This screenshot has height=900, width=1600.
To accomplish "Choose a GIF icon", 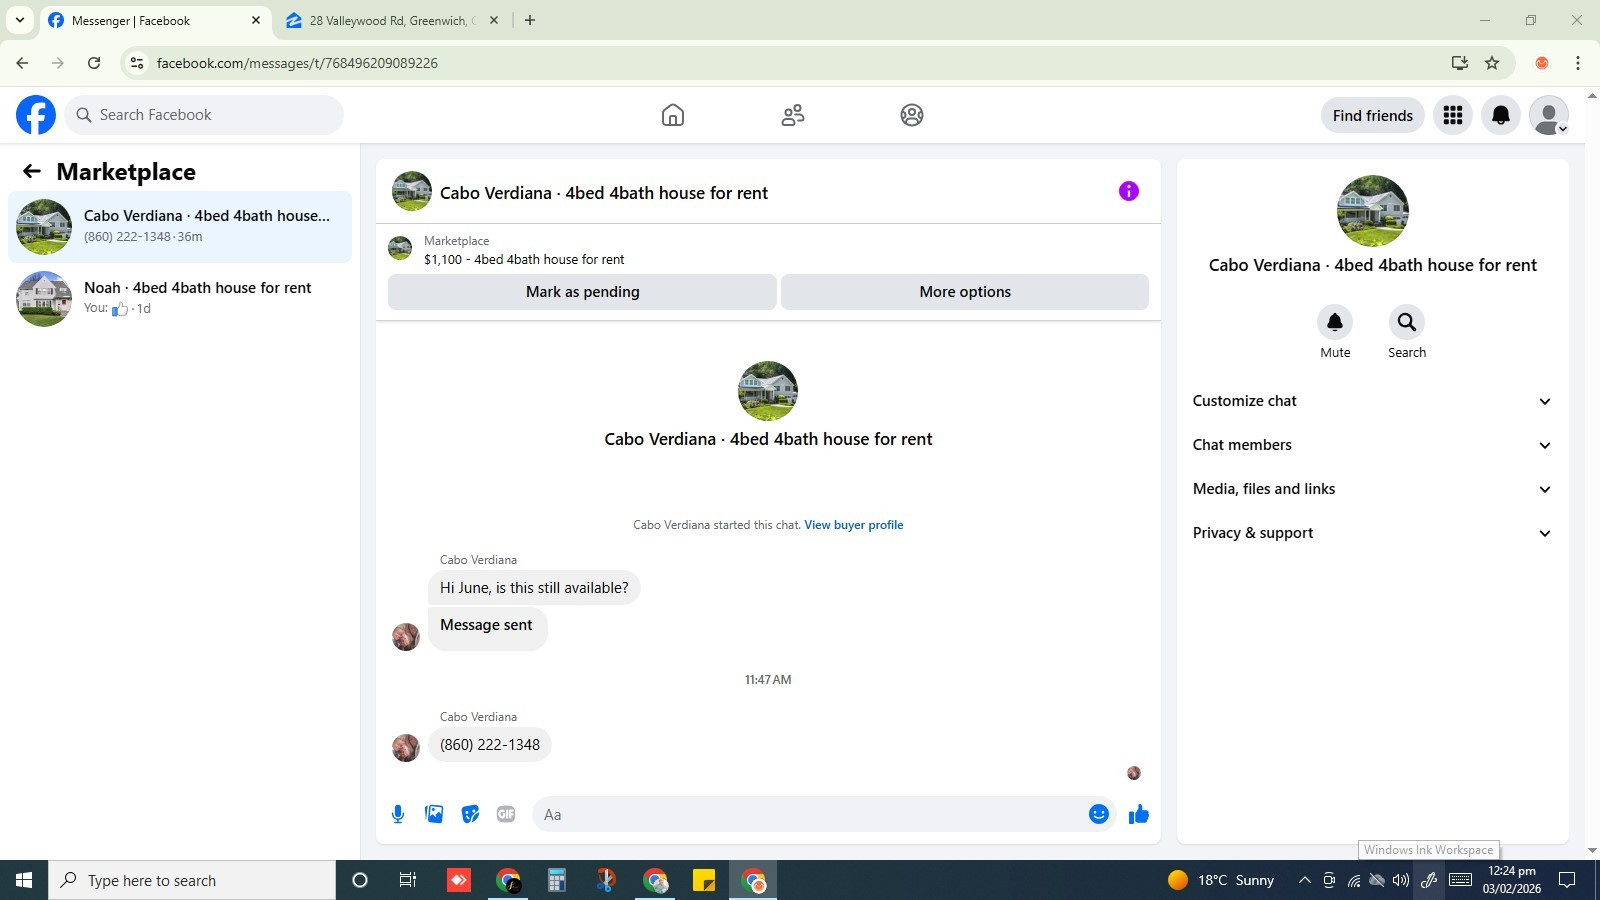I will [x=506, y=814].
